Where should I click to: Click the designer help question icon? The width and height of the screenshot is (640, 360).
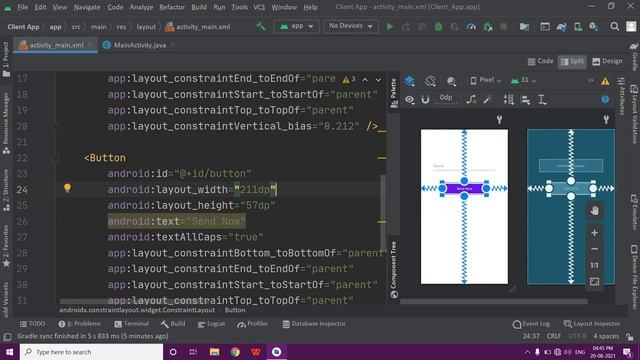coord(605,99)
